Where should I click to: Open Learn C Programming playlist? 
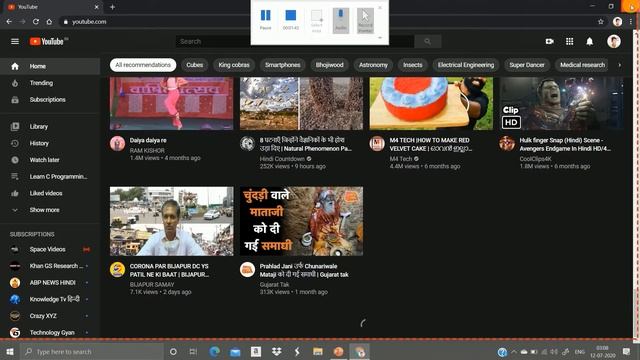tap(50, 177)
